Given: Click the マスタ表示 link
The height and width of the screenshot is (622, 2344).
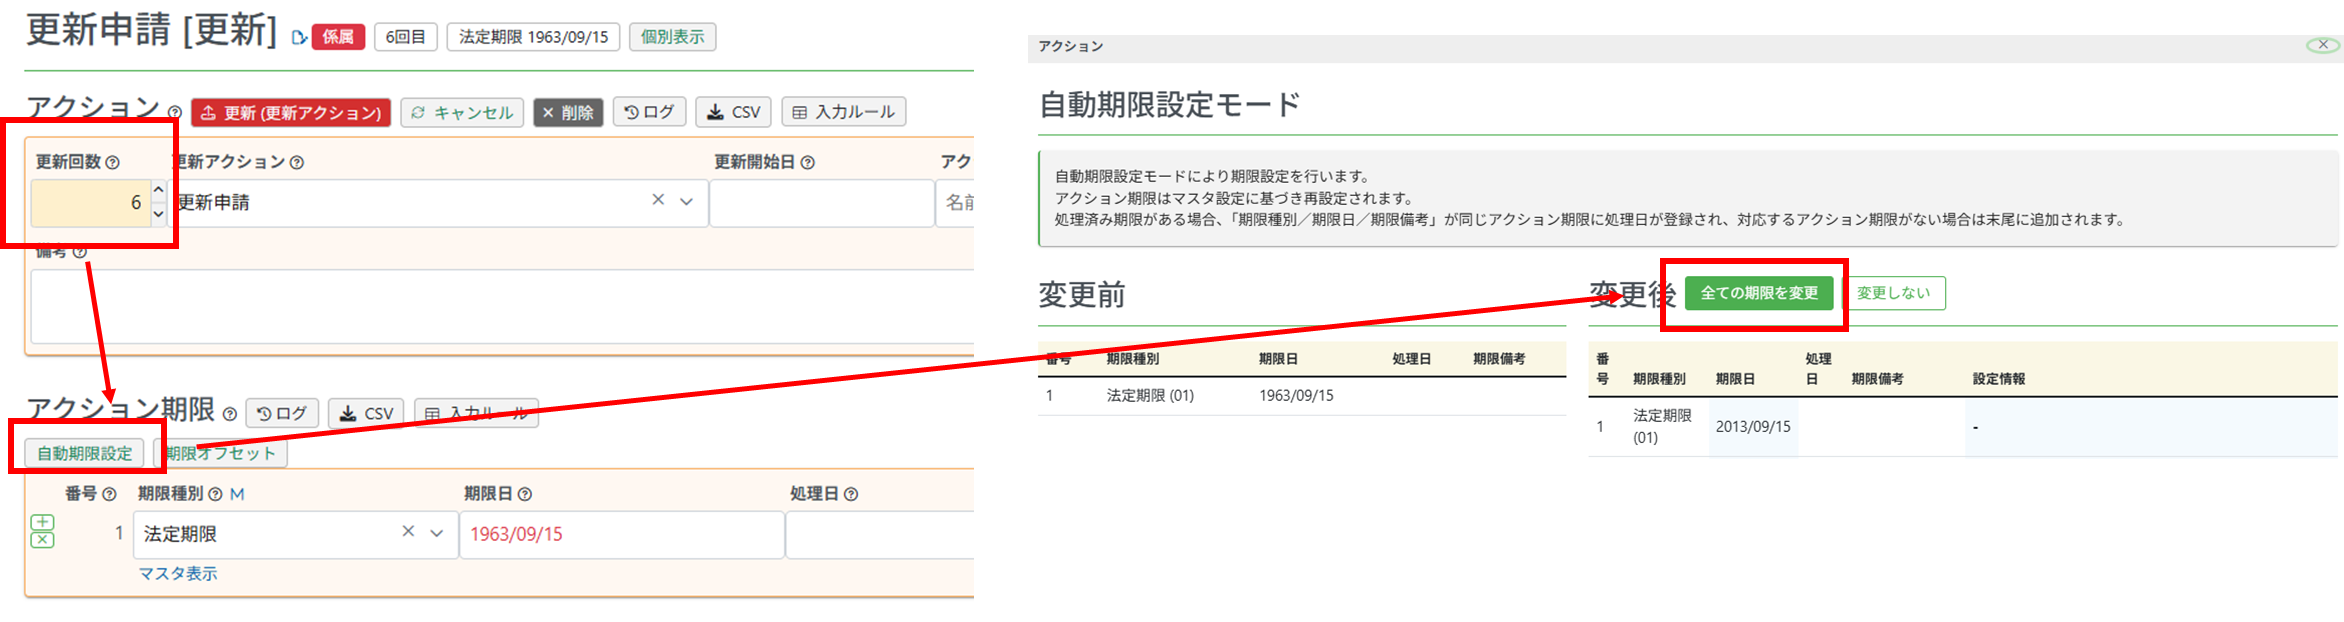Looking at the screenshot, I should click(178, 573).
